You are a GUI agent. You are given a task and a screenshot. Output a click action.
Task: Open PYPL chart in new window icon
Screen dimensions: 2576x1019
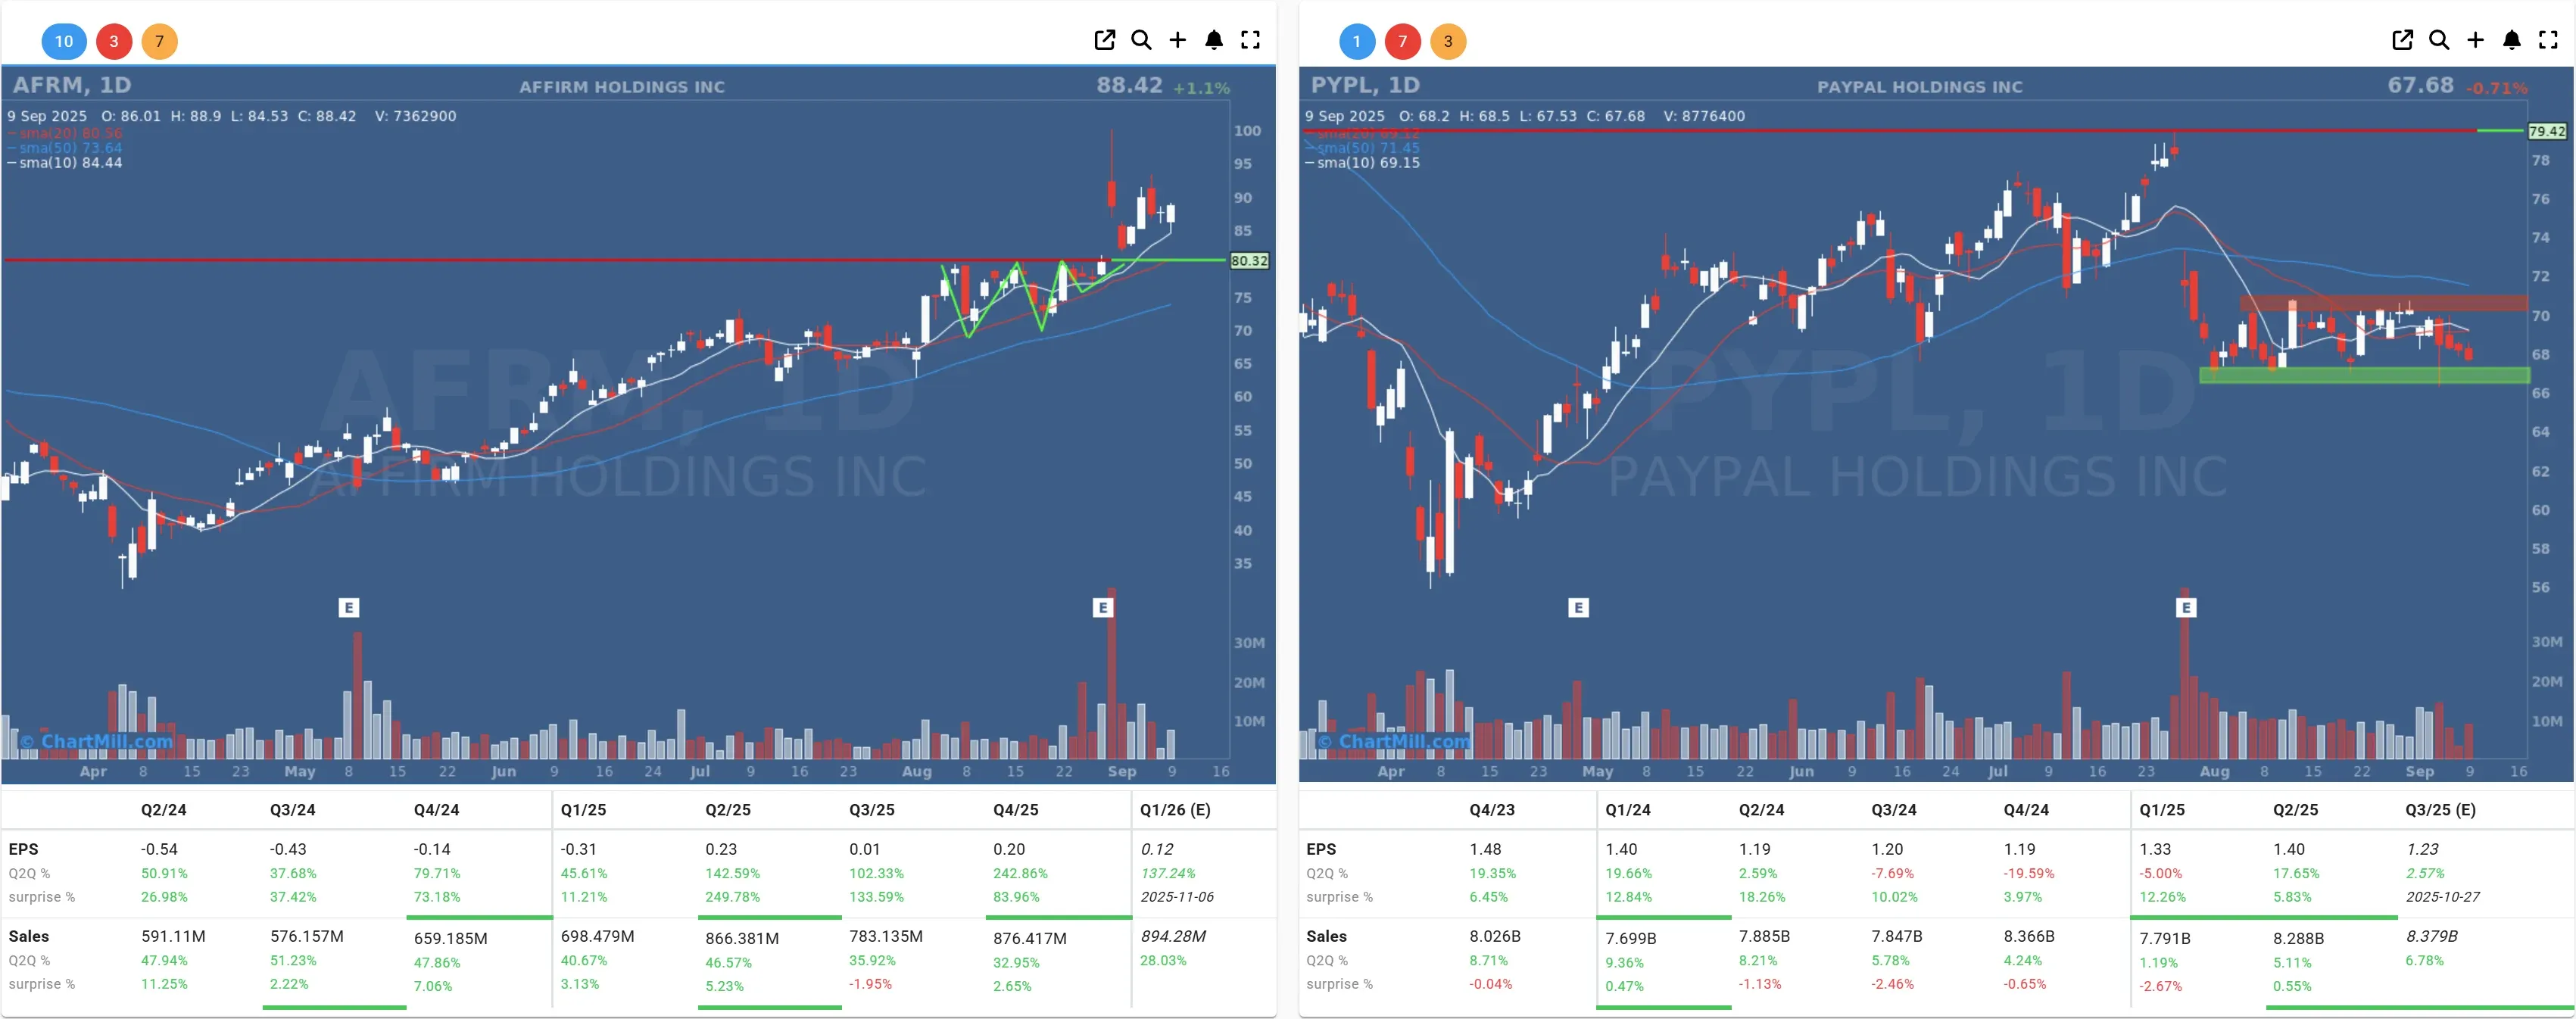click(2402, 40)
